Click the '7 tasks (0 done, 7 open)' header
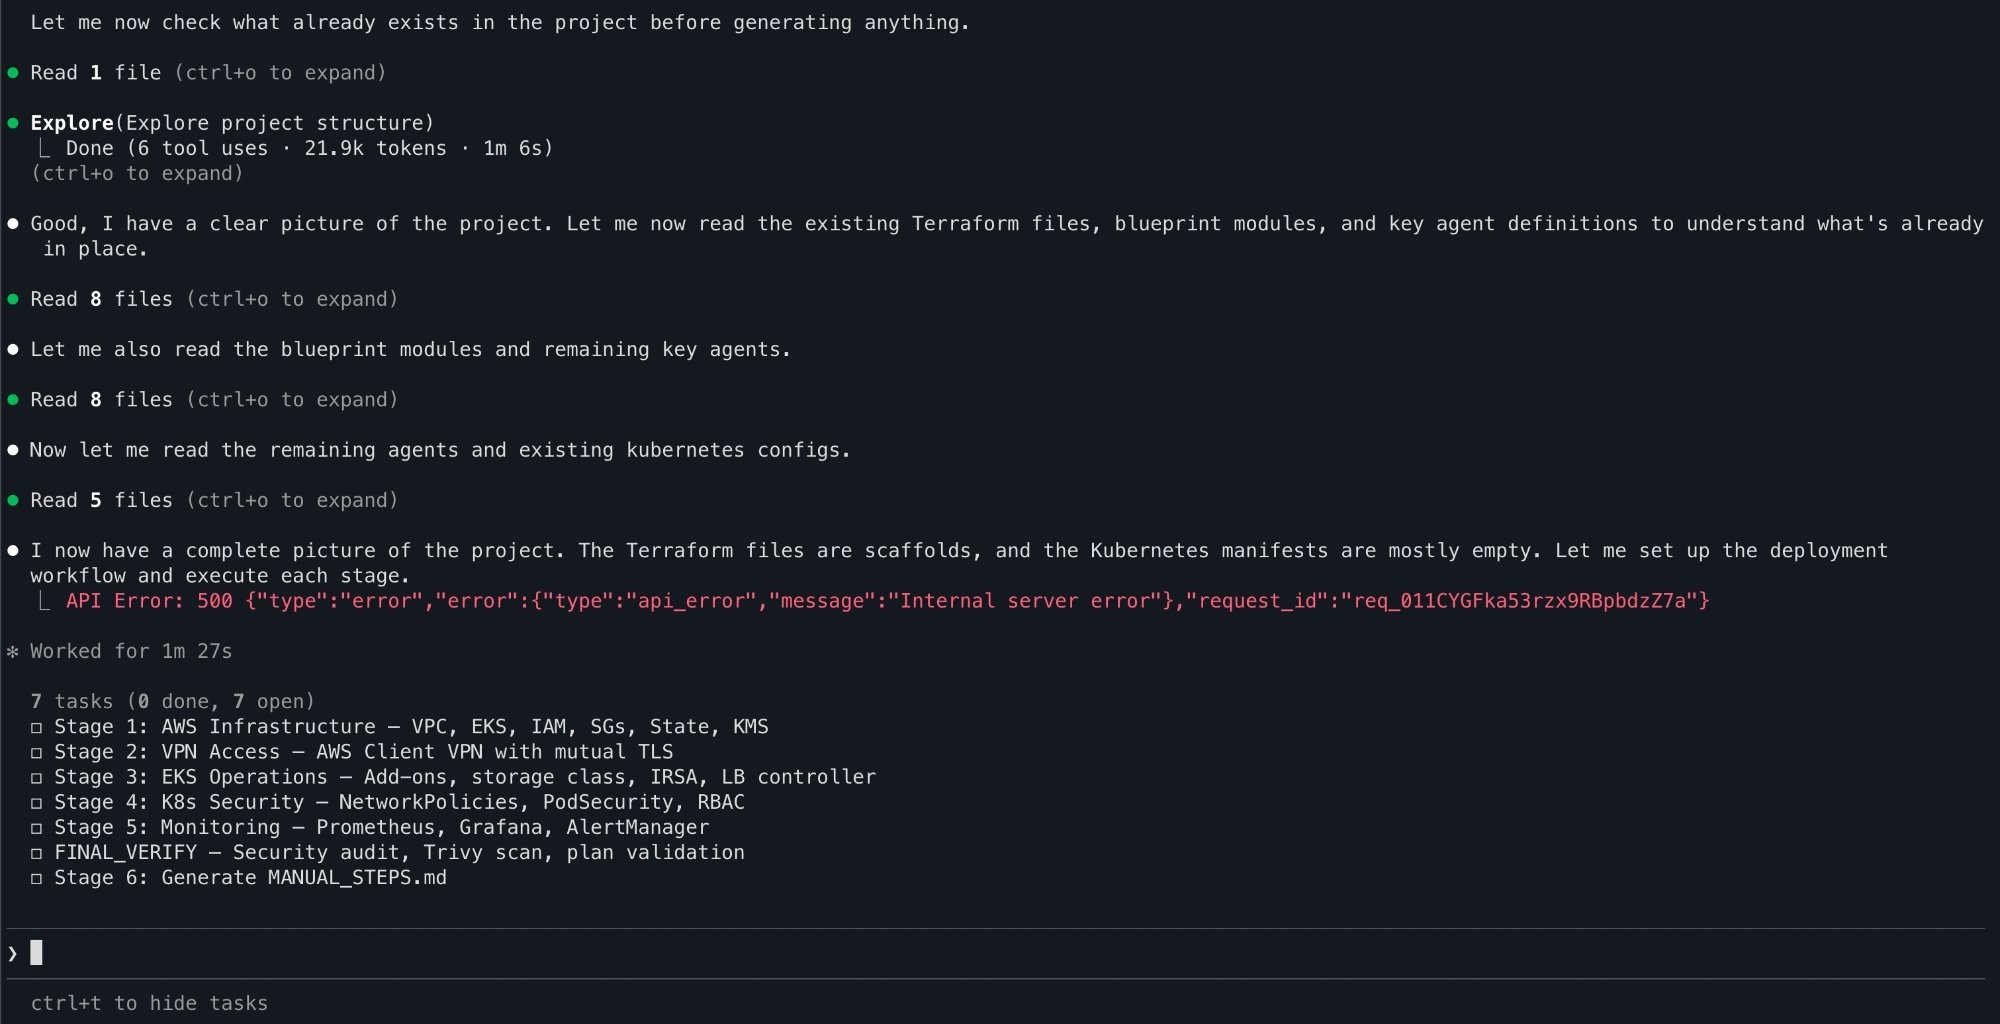This screenshot has height=1024, width=2000. click(x=172, y=701)
